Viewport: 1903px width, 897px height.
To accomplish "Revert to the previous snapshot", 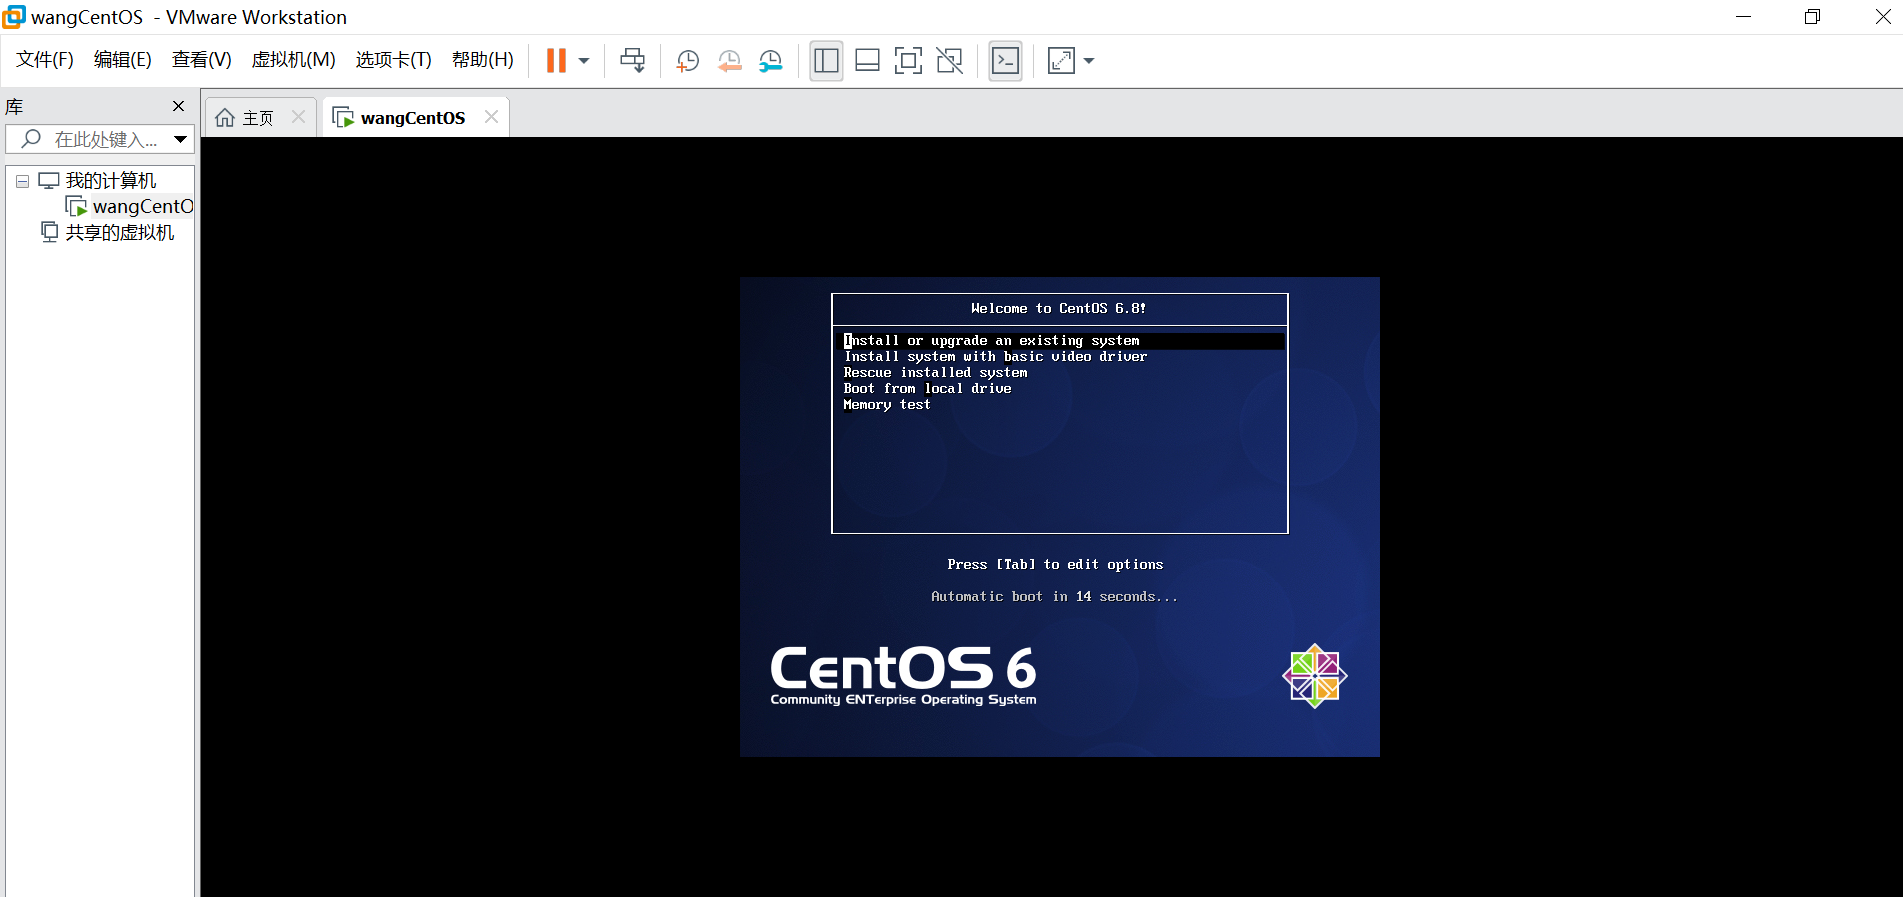I will (729, 61).
